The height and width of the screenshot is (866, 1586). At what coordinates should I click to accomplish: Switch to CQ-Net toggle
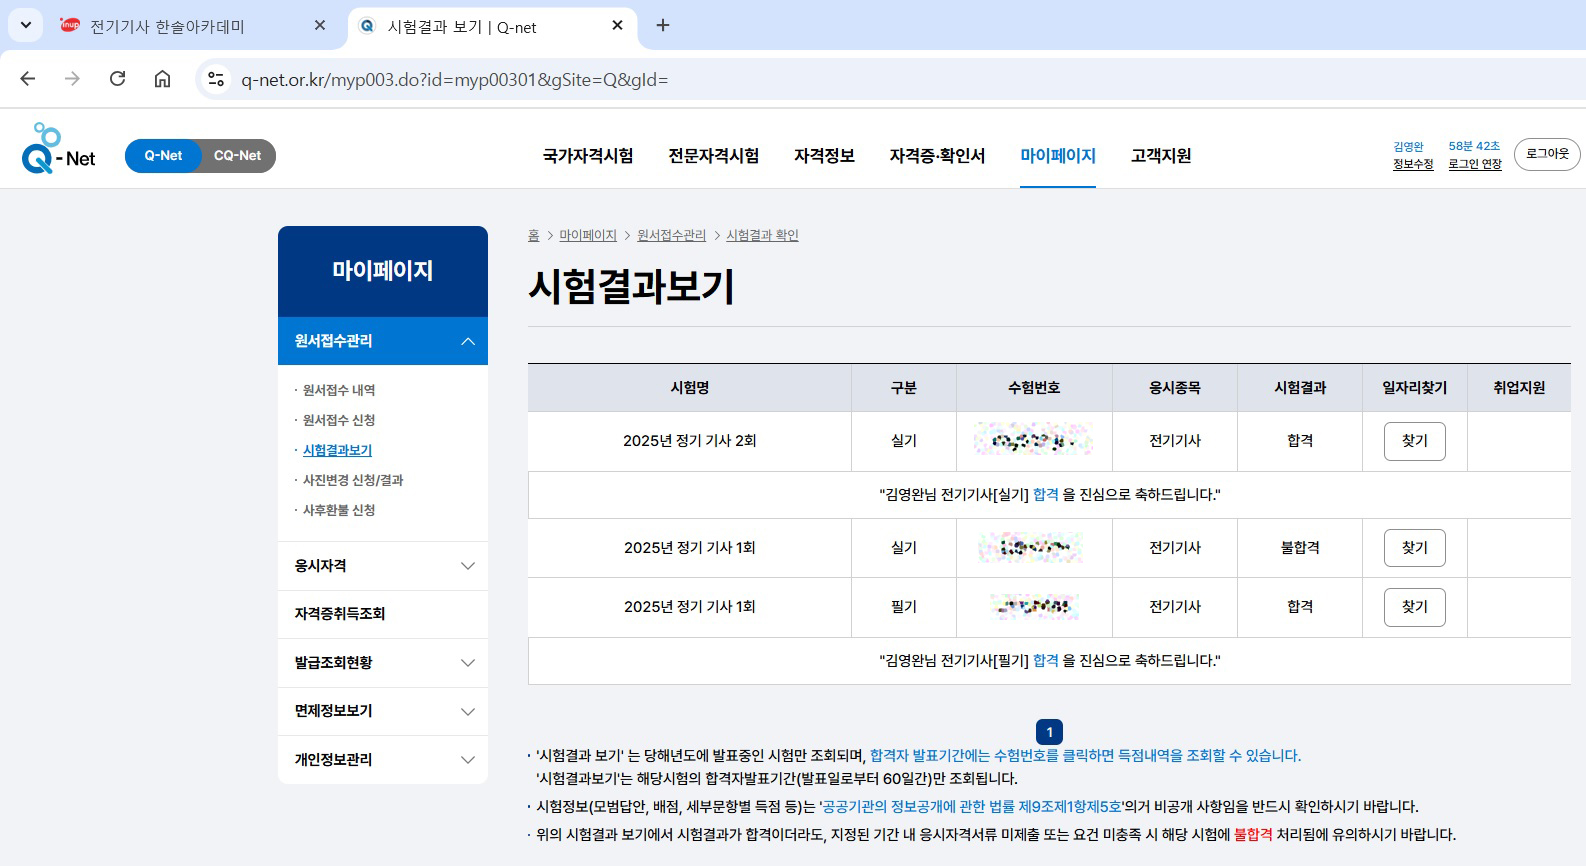click(x=237, y=156)
